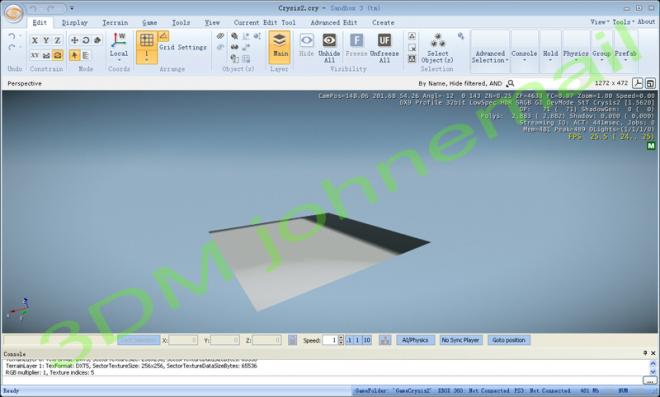Image resolution: width=660 pixels, height=397 pixels.
Task: Click the Unhide All eye icon
Action: click(329, 40)
